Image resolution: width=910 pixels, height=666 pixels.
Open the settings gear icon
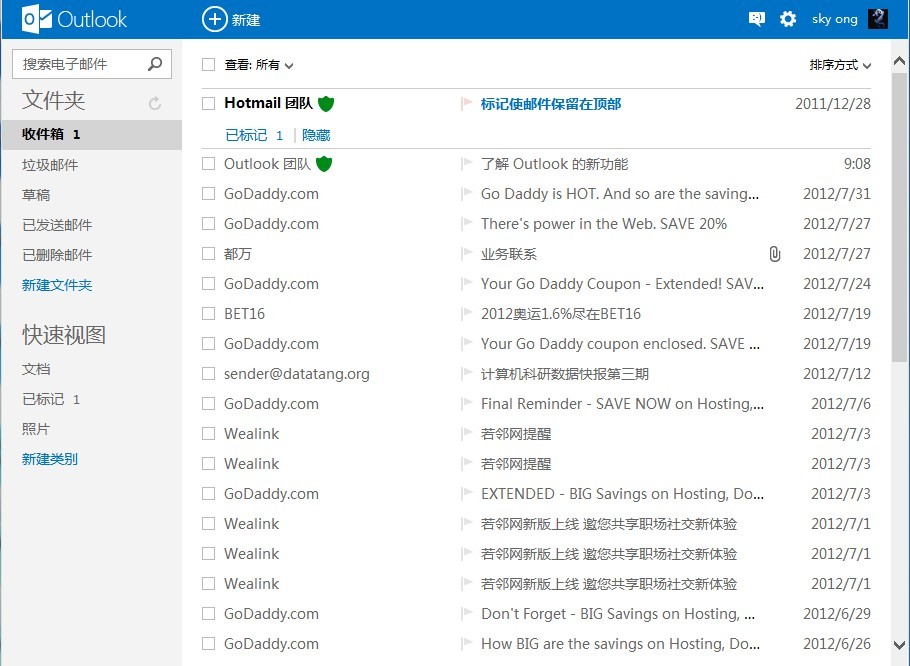coord(788,19)
